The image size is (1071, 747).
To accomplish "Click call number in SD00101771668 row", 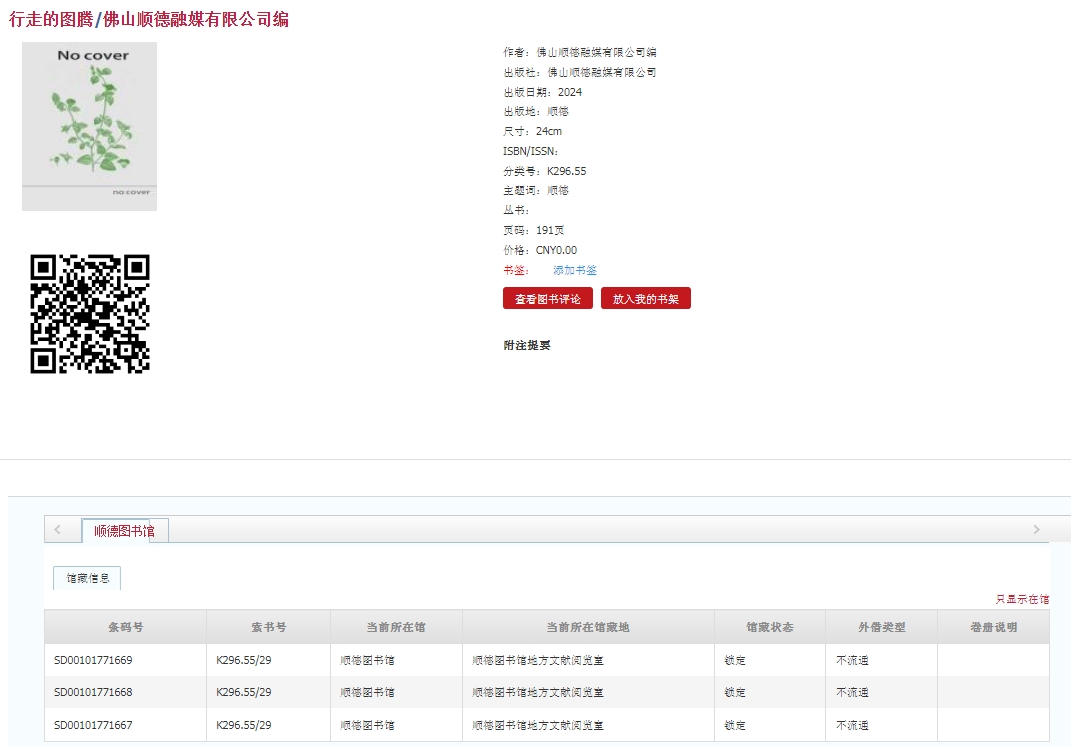I will (244, 692).
